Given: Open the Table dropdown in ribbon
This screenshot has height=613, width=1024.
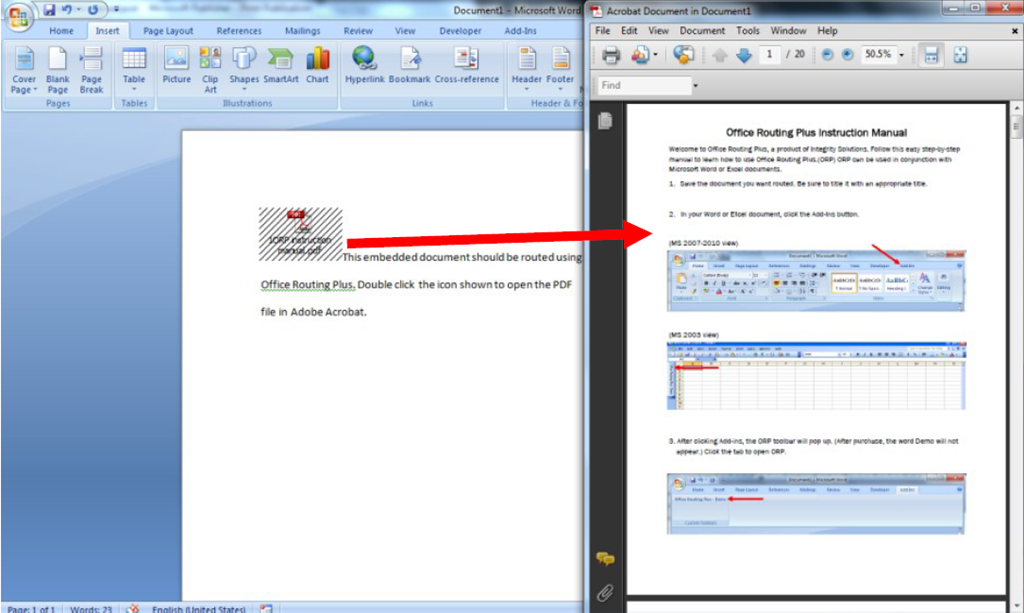Looking at the screenshot, I should pyautogui.click(x=134, y=70).
